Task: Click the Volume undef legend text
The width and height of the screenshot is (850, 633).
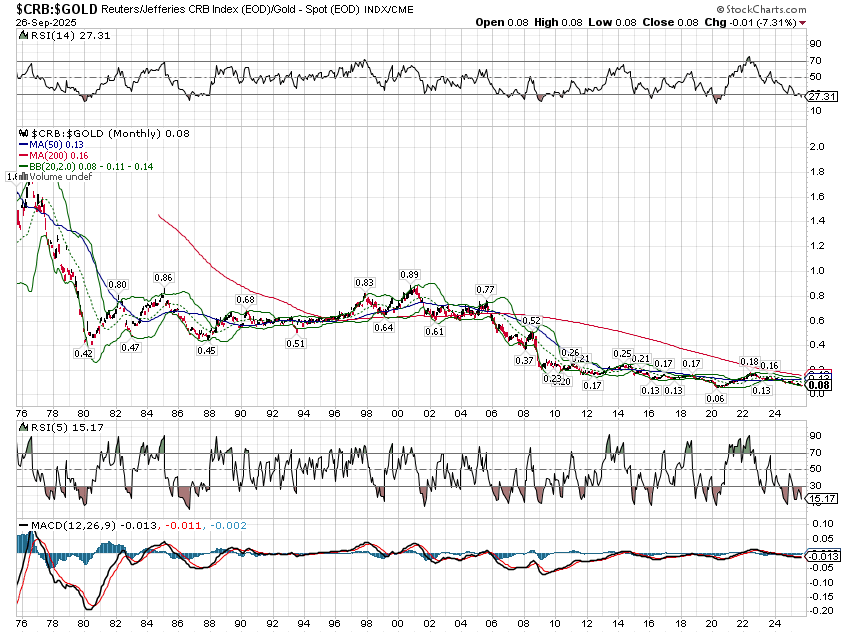Action: pyautogui.click(x=61, y=177)
